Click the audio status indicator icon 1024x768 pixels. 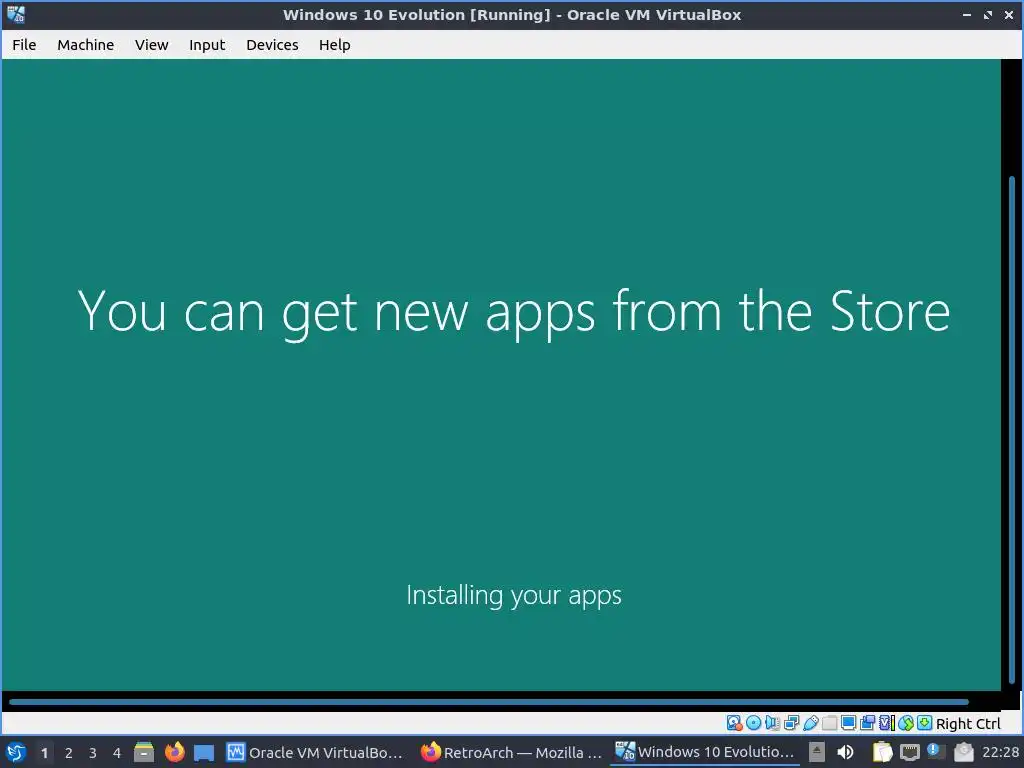(x=772, y=723)
